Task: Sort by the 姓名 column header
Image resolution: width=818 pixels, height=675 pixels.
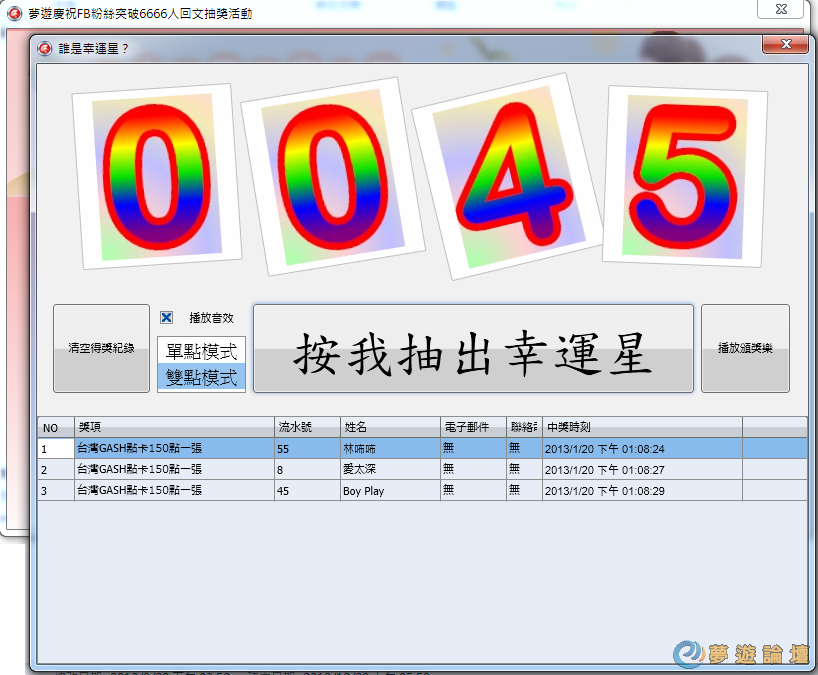Action: pyautogui.click(x=387, y=427)
